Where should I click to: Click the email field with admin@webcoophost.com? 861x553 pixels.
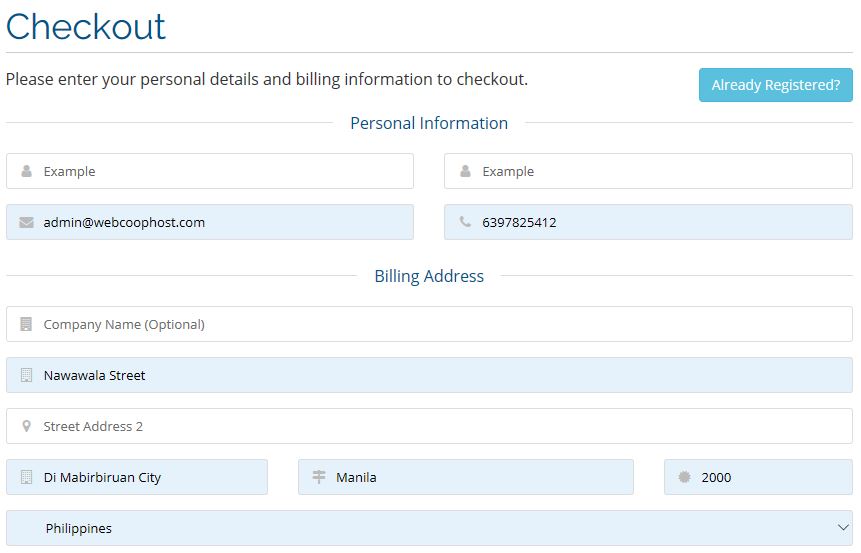(210, 222)
